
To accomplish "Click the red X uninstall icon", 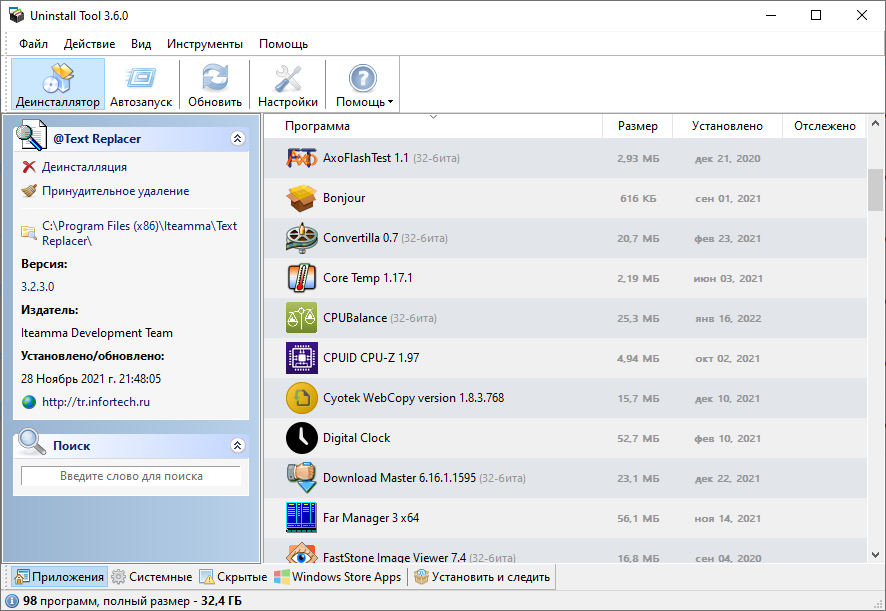I will point(29,167).
